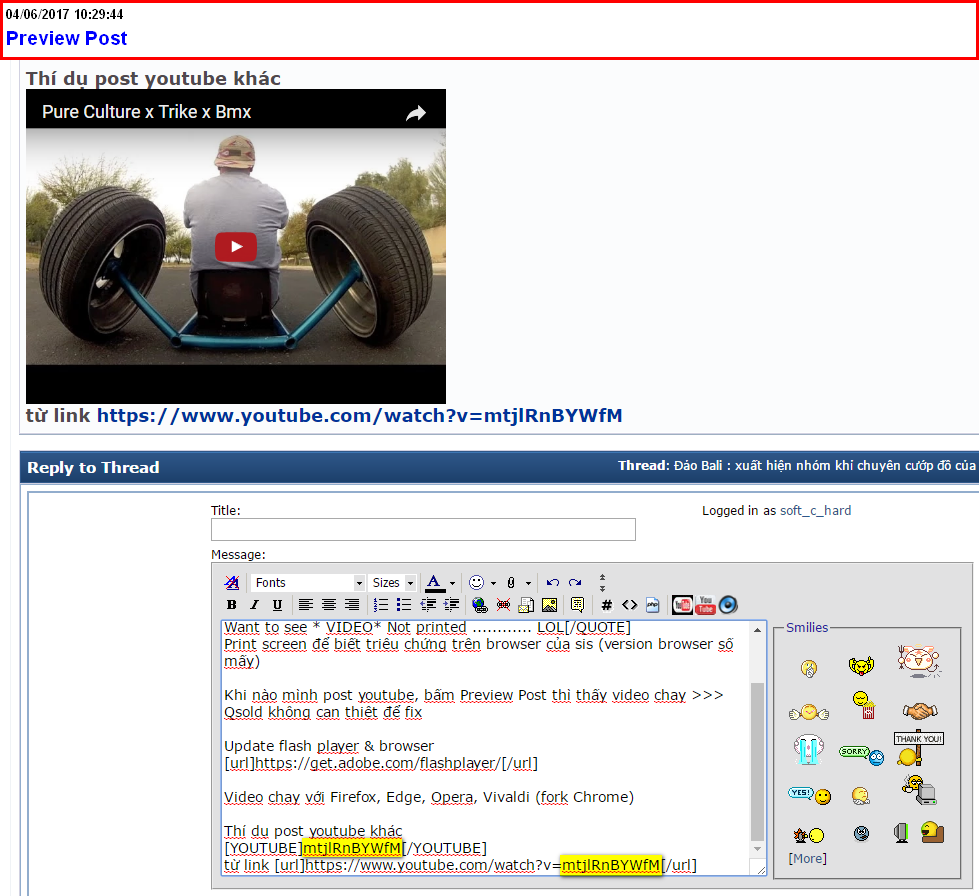979x896 pixels.
Task: Click the wrap code tags hash icon
Action: click(606, 605)
